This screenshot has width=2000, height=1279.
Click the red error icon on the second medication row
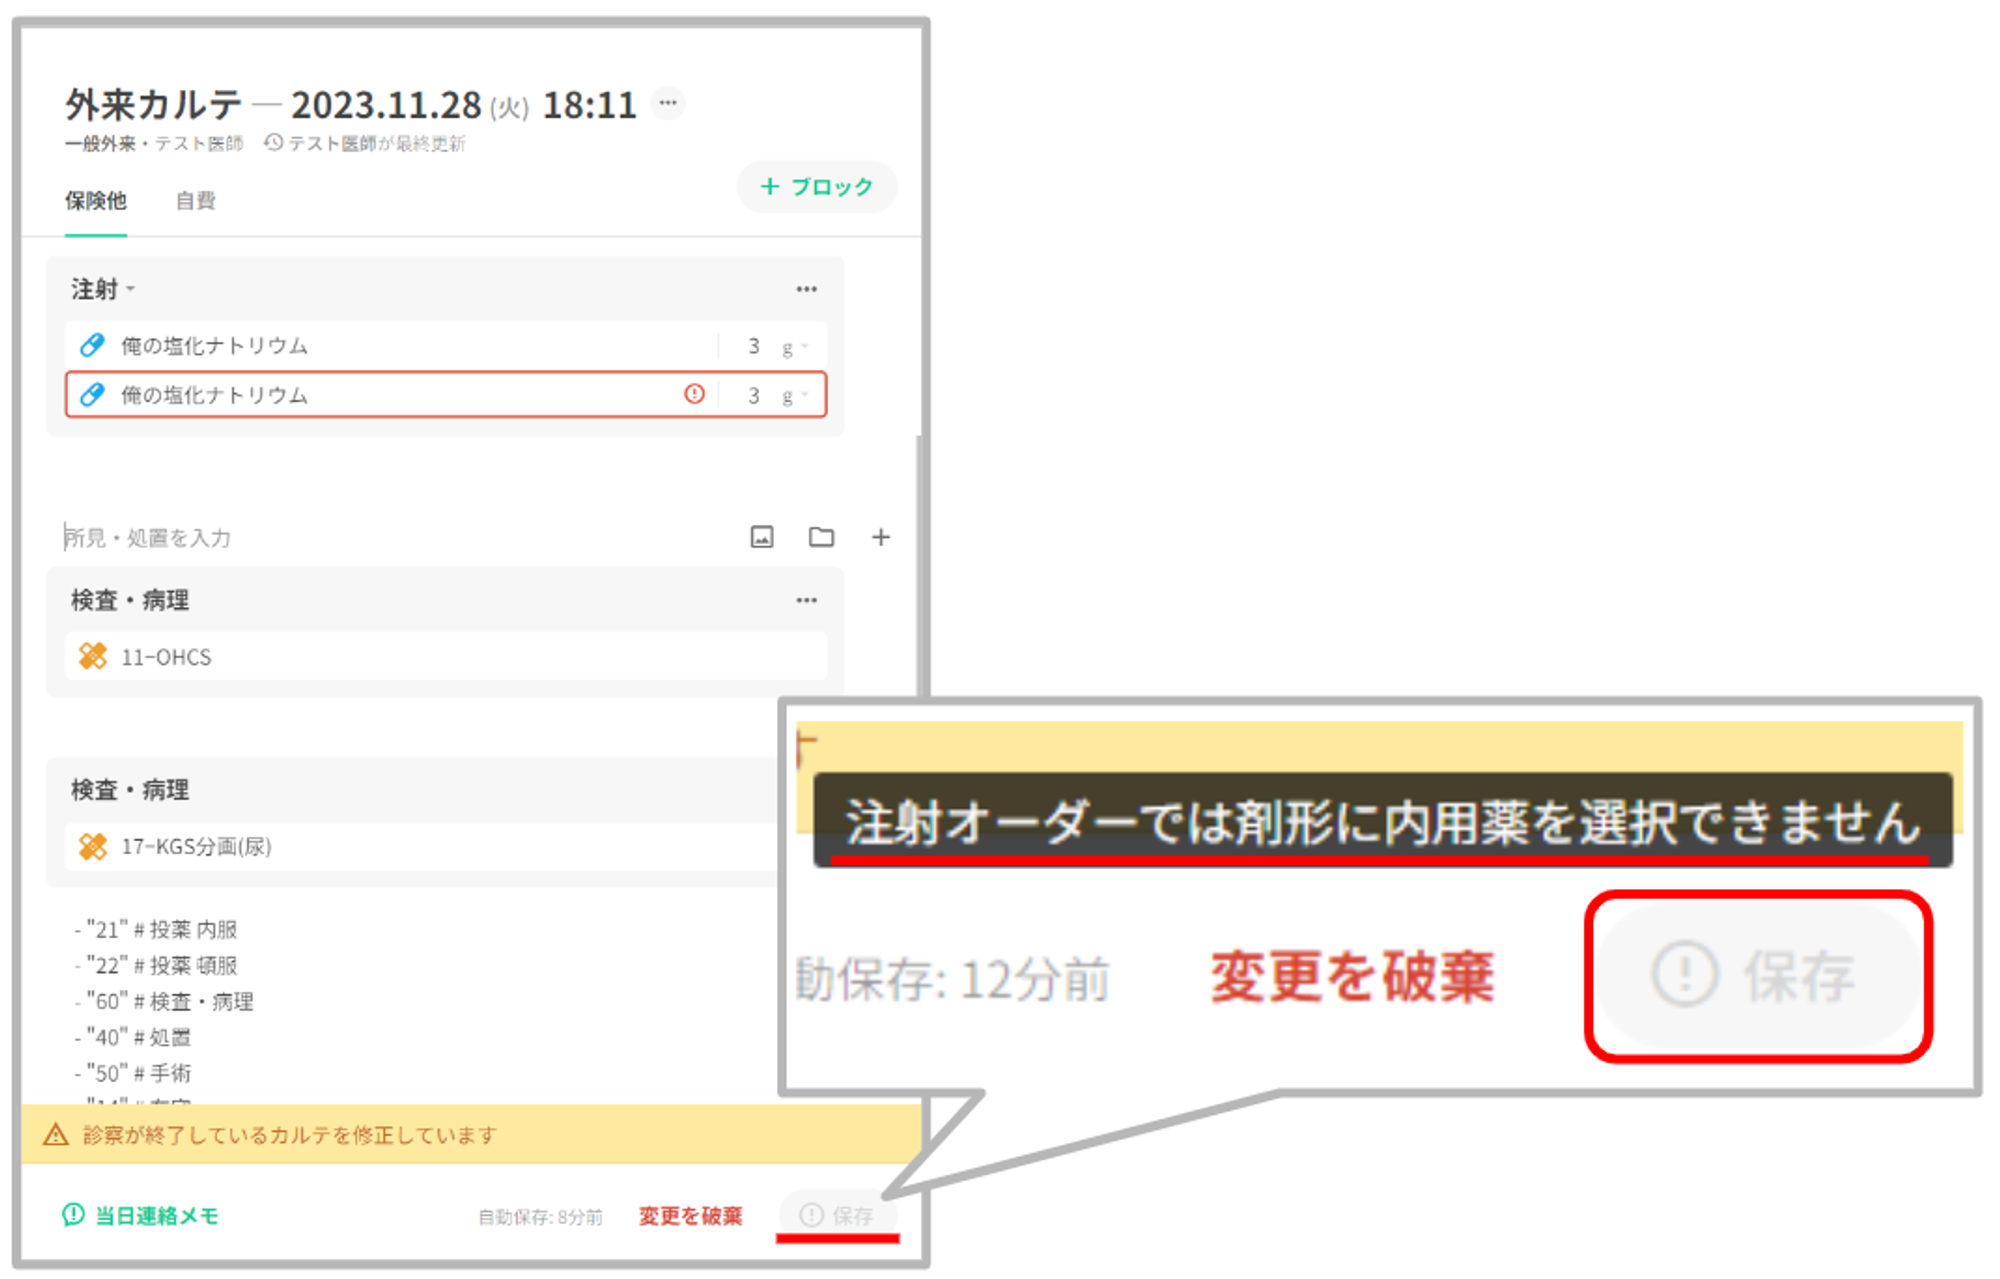(x=694, y=394)
